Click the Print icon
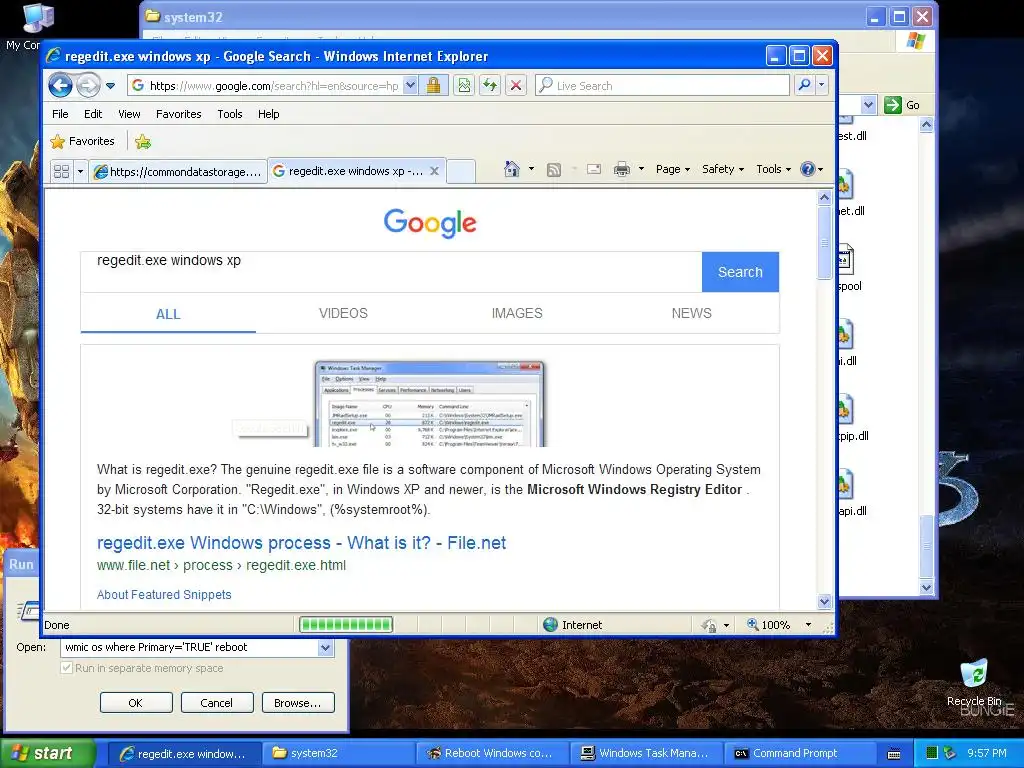1024x768 pixels. coord(622,170)
